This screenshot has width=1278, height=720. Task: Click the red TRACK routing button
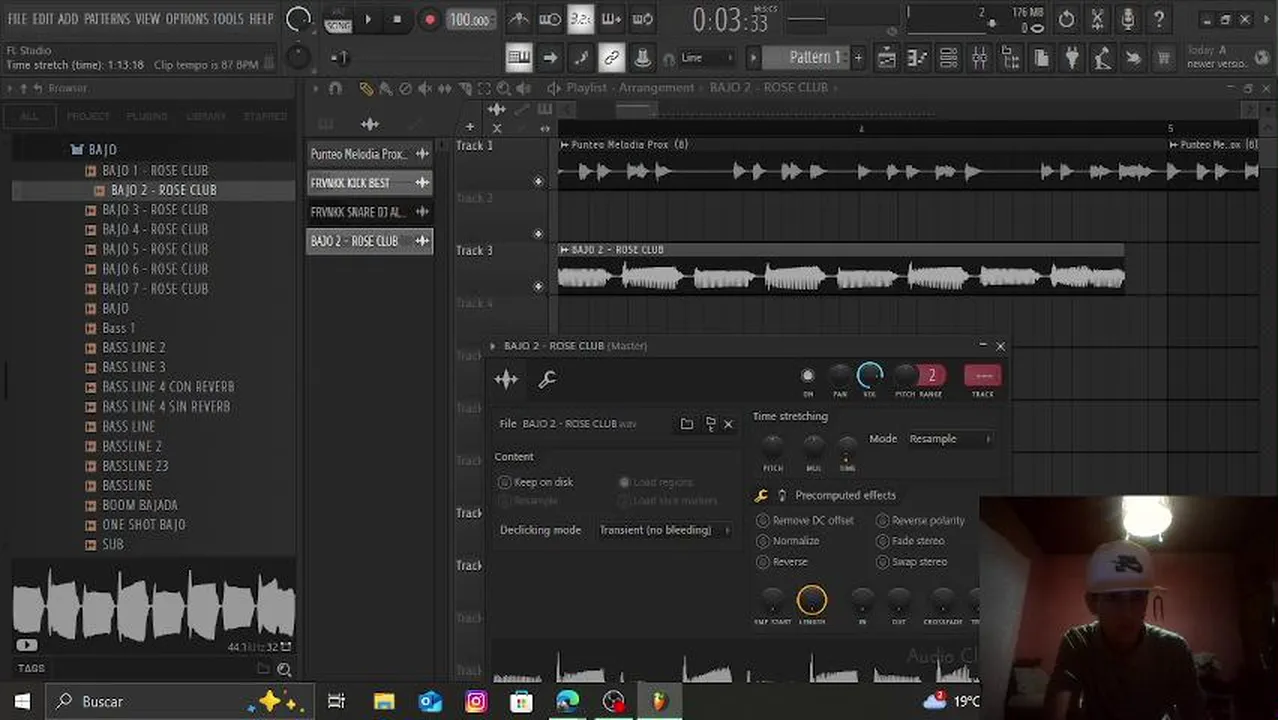[983, 376]
